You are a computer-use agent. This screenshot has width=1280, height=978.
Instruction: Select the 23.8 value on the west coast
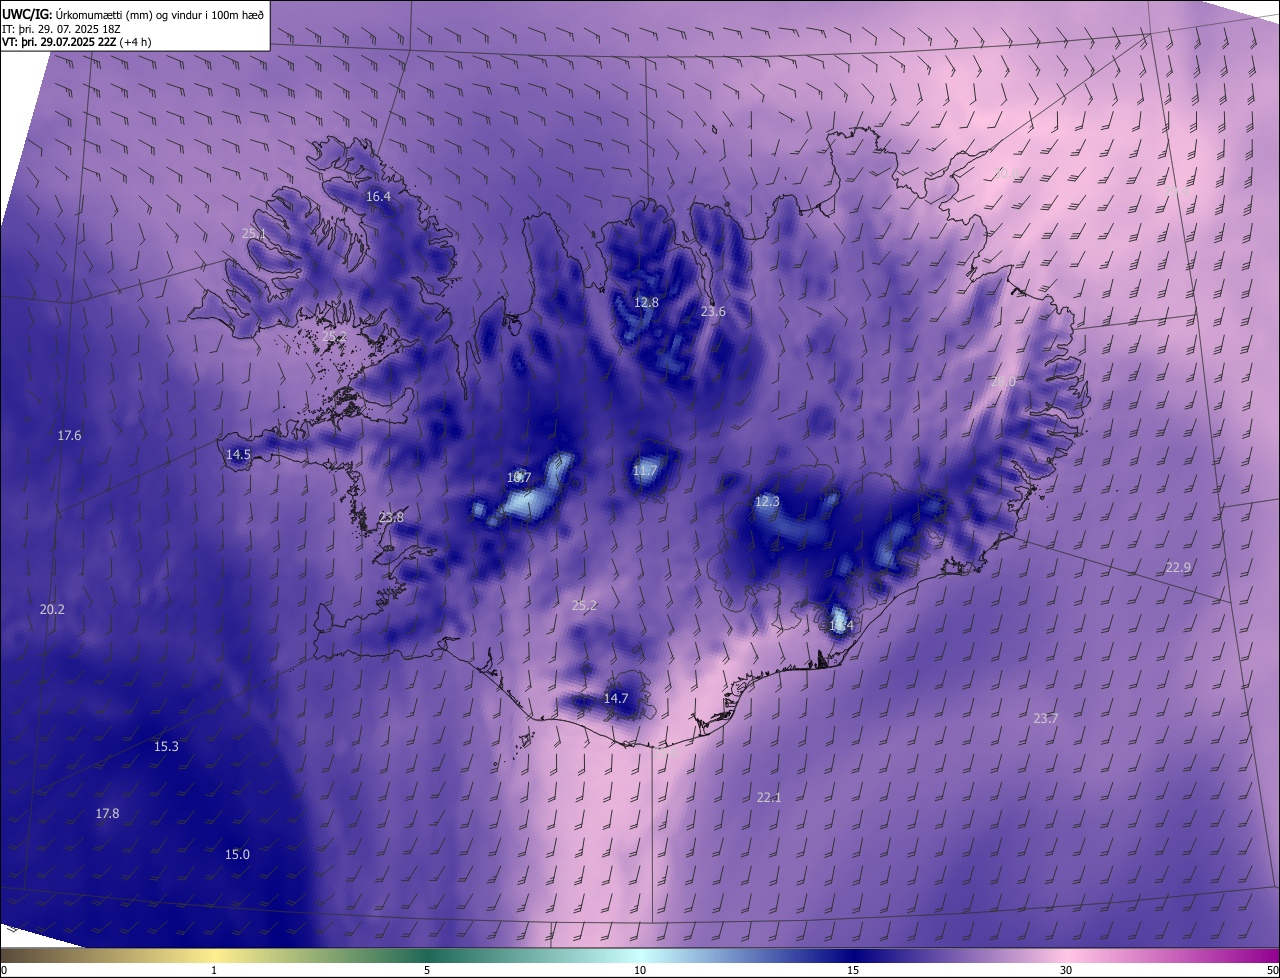pos(391,518)
